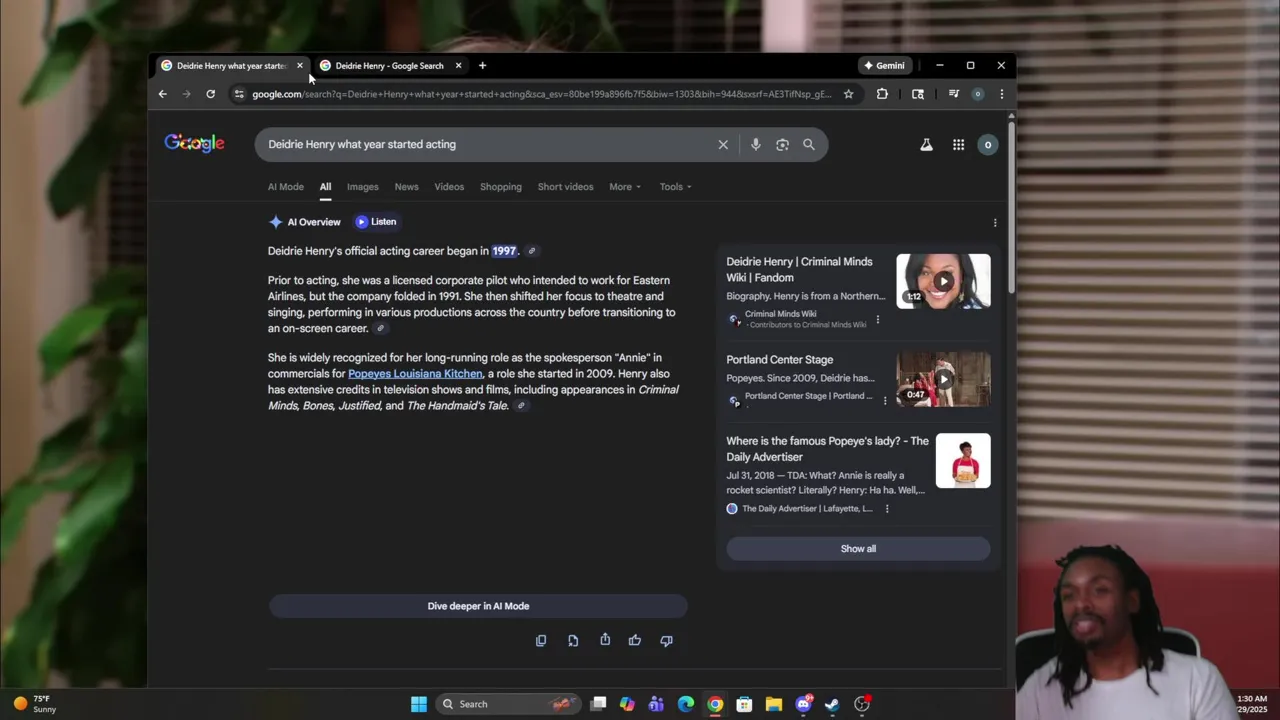Image resolution: width=1280 pixels, height=720 pixels.
Task: Open Steam from the taskbar
Action: tap(832, 704)
